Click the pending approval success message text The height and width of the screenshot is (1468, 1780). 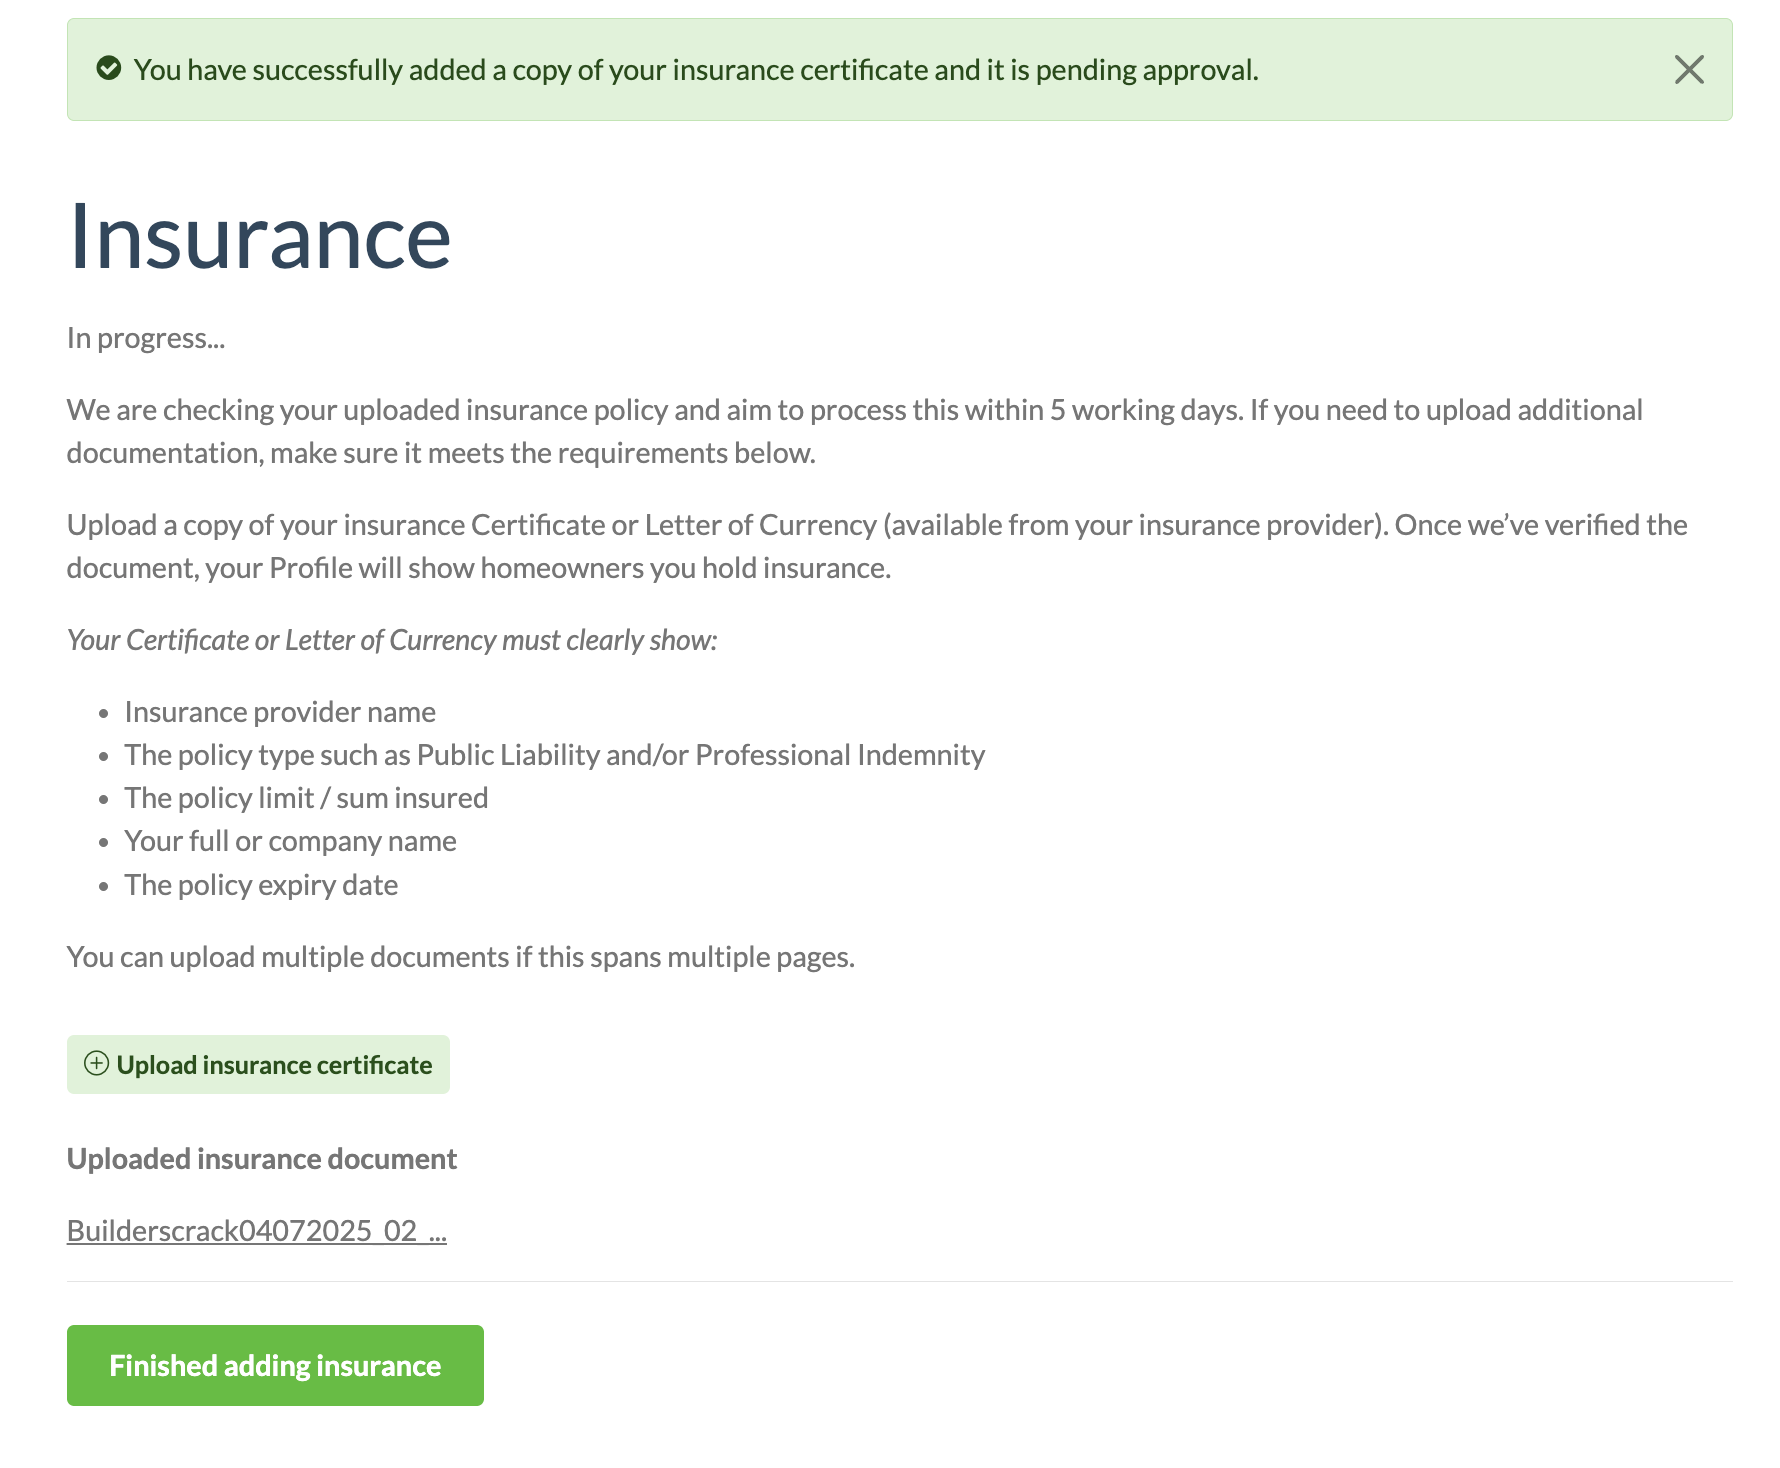(696, 70)
